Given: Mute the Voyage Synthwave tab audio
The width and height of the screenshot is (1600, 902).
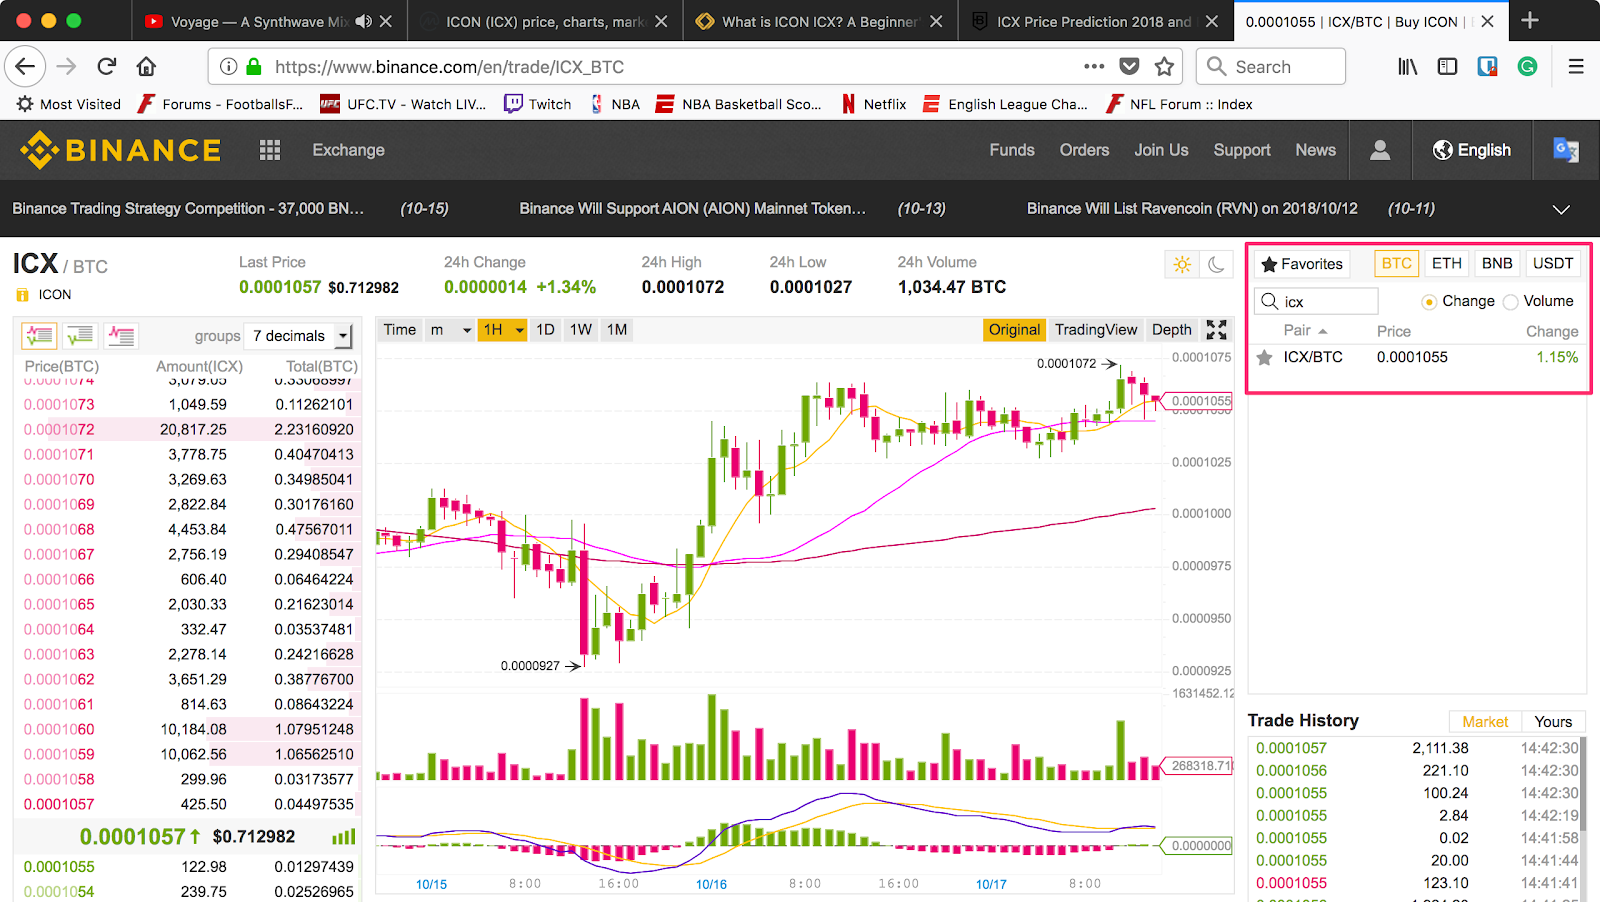Looking at the screenshot, I should tap(364, 21).
